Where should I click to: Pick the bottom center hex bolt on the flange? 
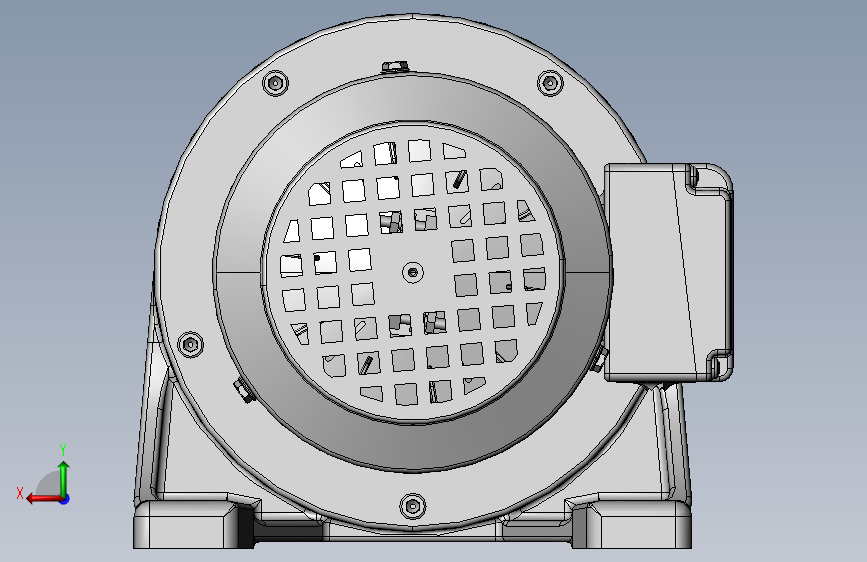(x=412, y=506)
